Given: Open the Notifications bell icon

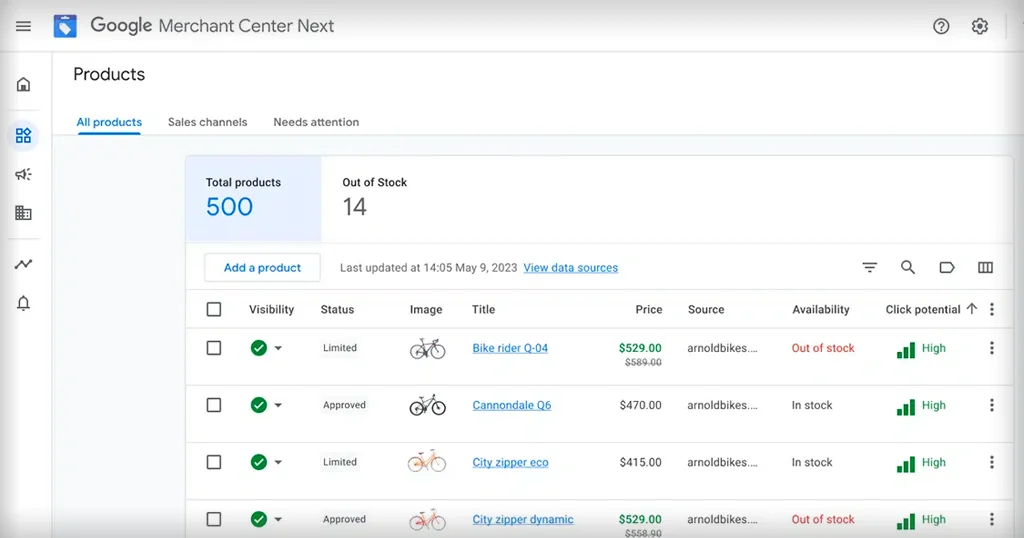Looking at the screenshot, I should pos(23,304).
